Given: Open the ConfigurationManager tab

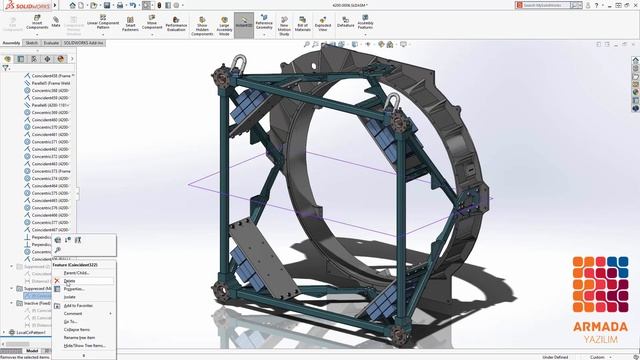Looking at the screenshot, I should pyautogui.click(x=34, y=59).
